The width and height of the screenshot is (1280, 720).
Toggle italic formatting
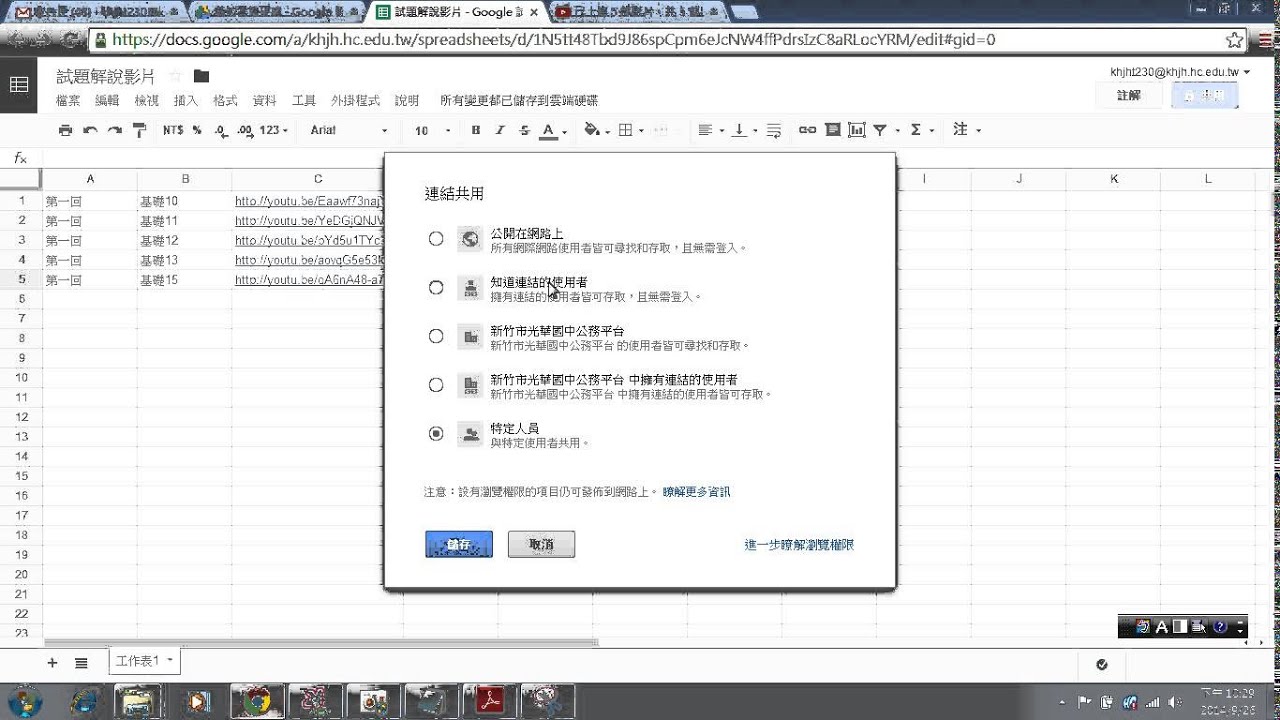pos(500,130)
